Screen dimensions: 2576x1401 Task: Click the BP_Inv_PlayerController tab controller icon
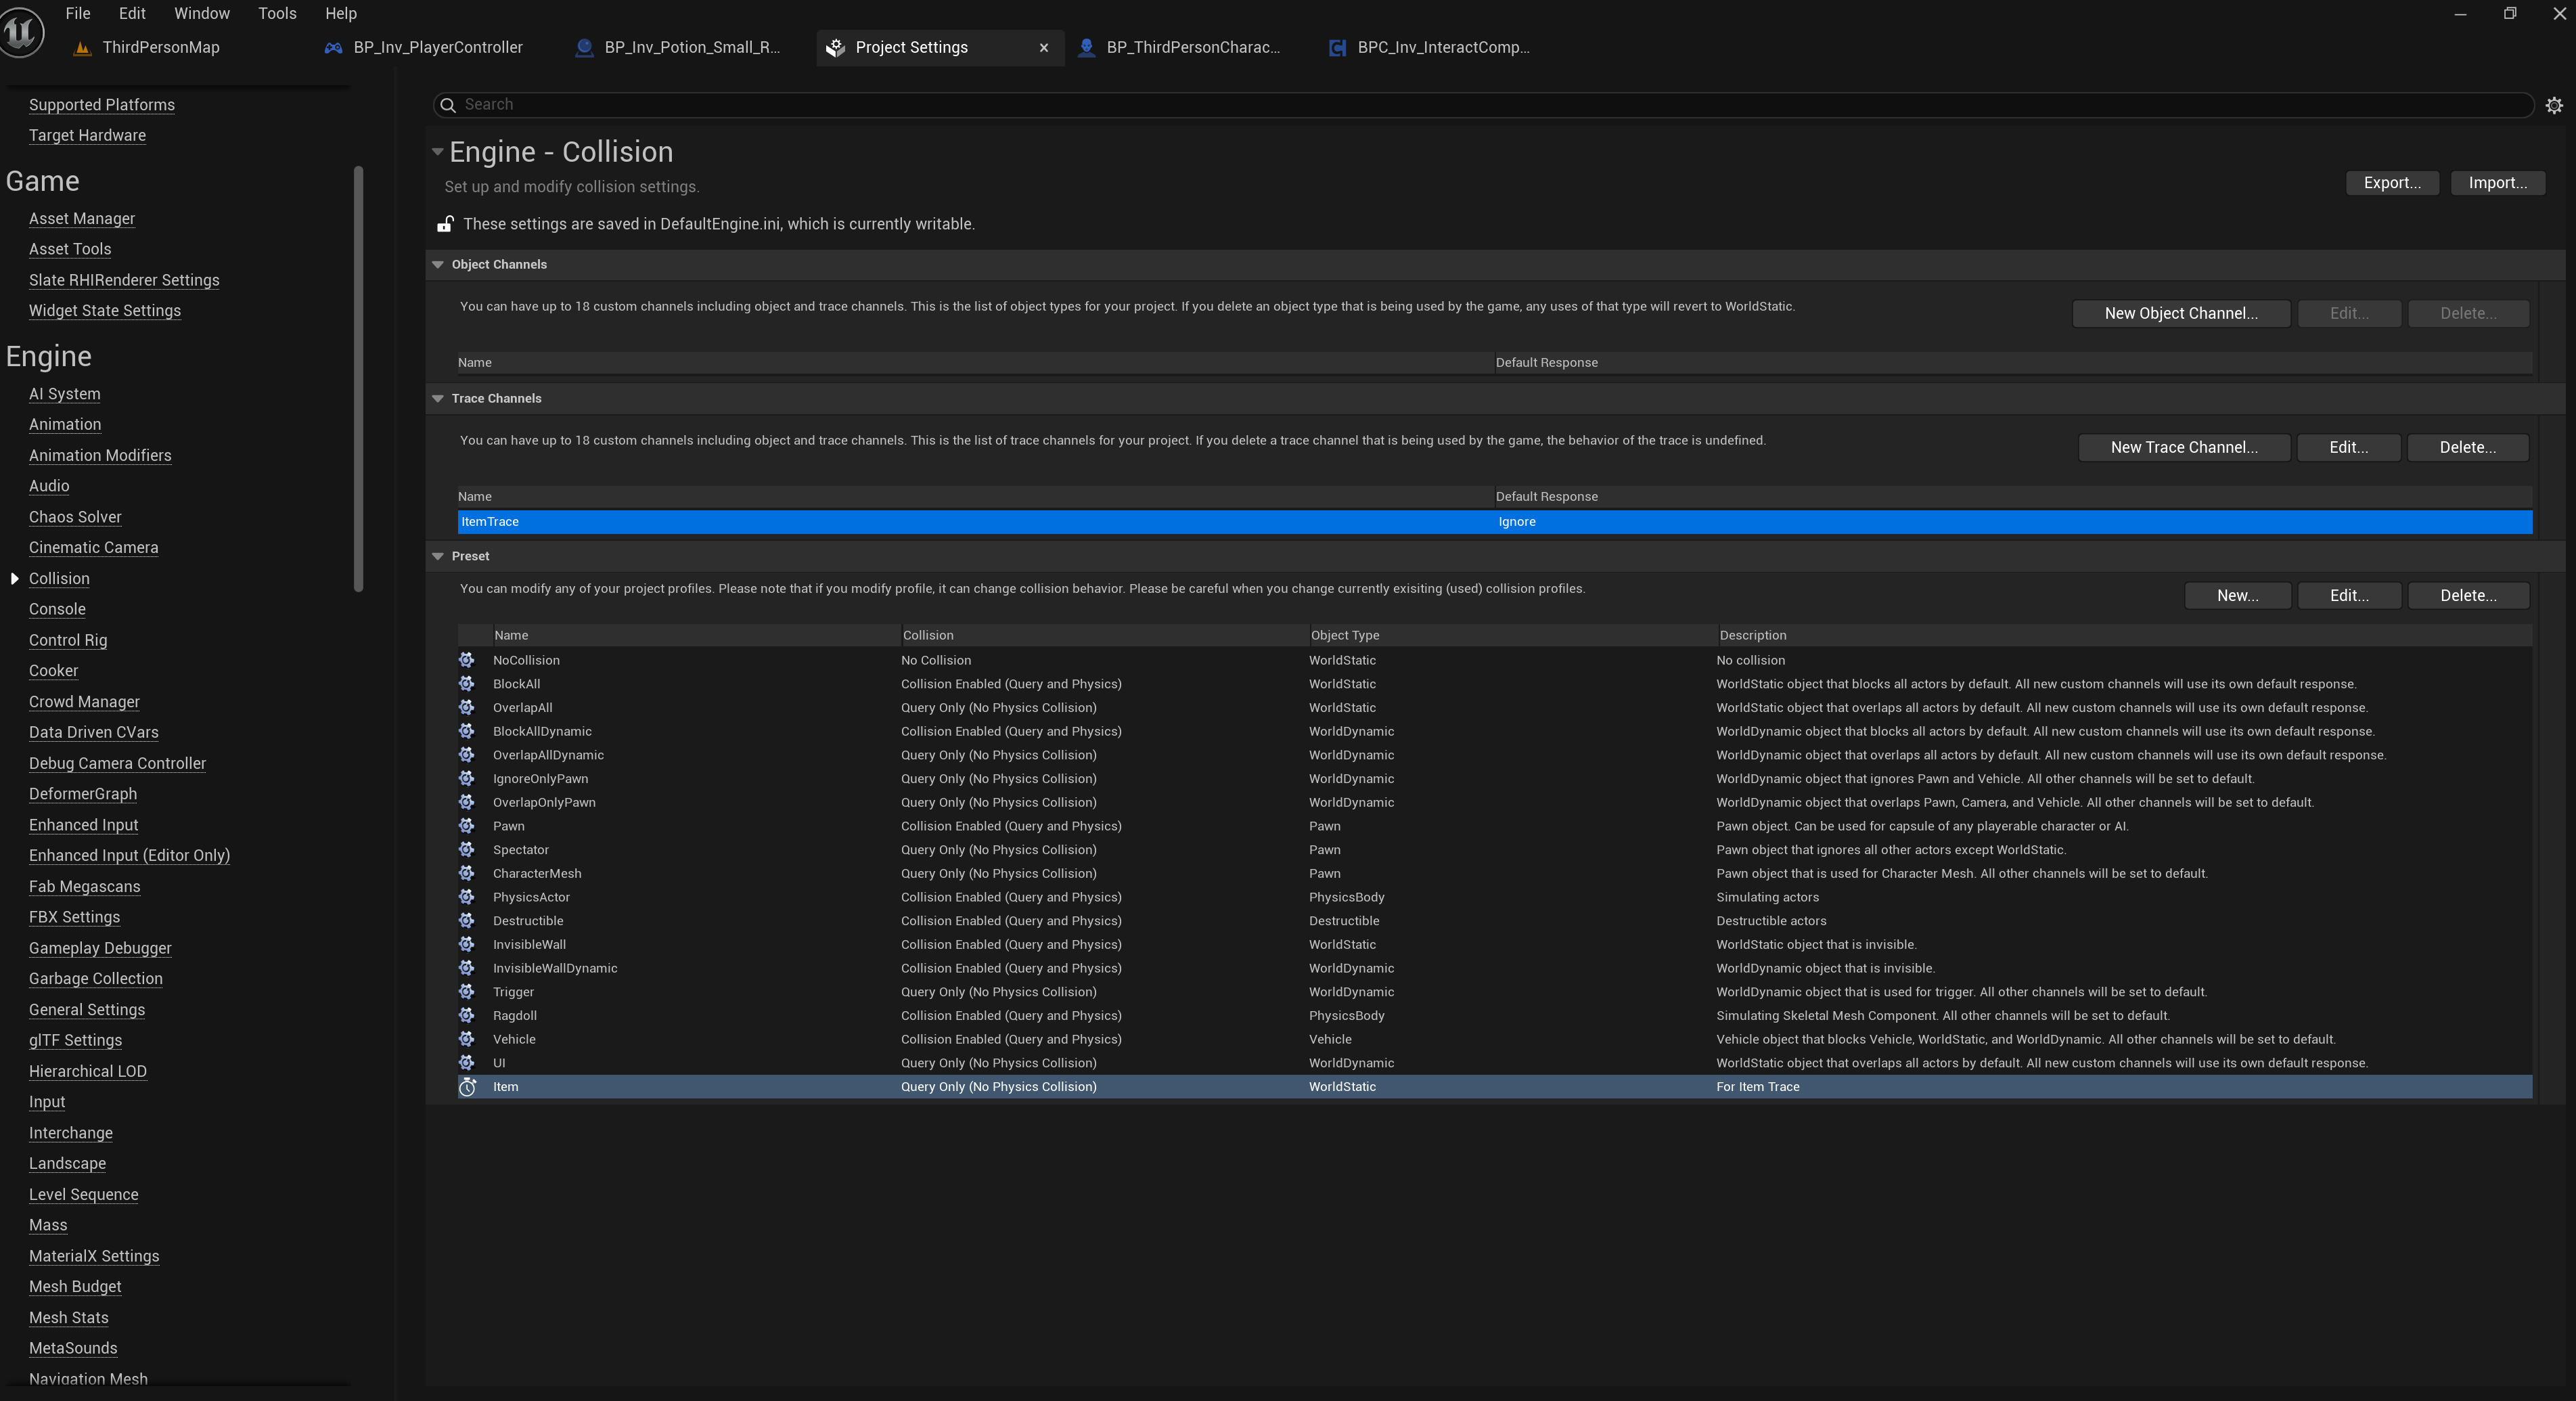[x=333, y=48]
